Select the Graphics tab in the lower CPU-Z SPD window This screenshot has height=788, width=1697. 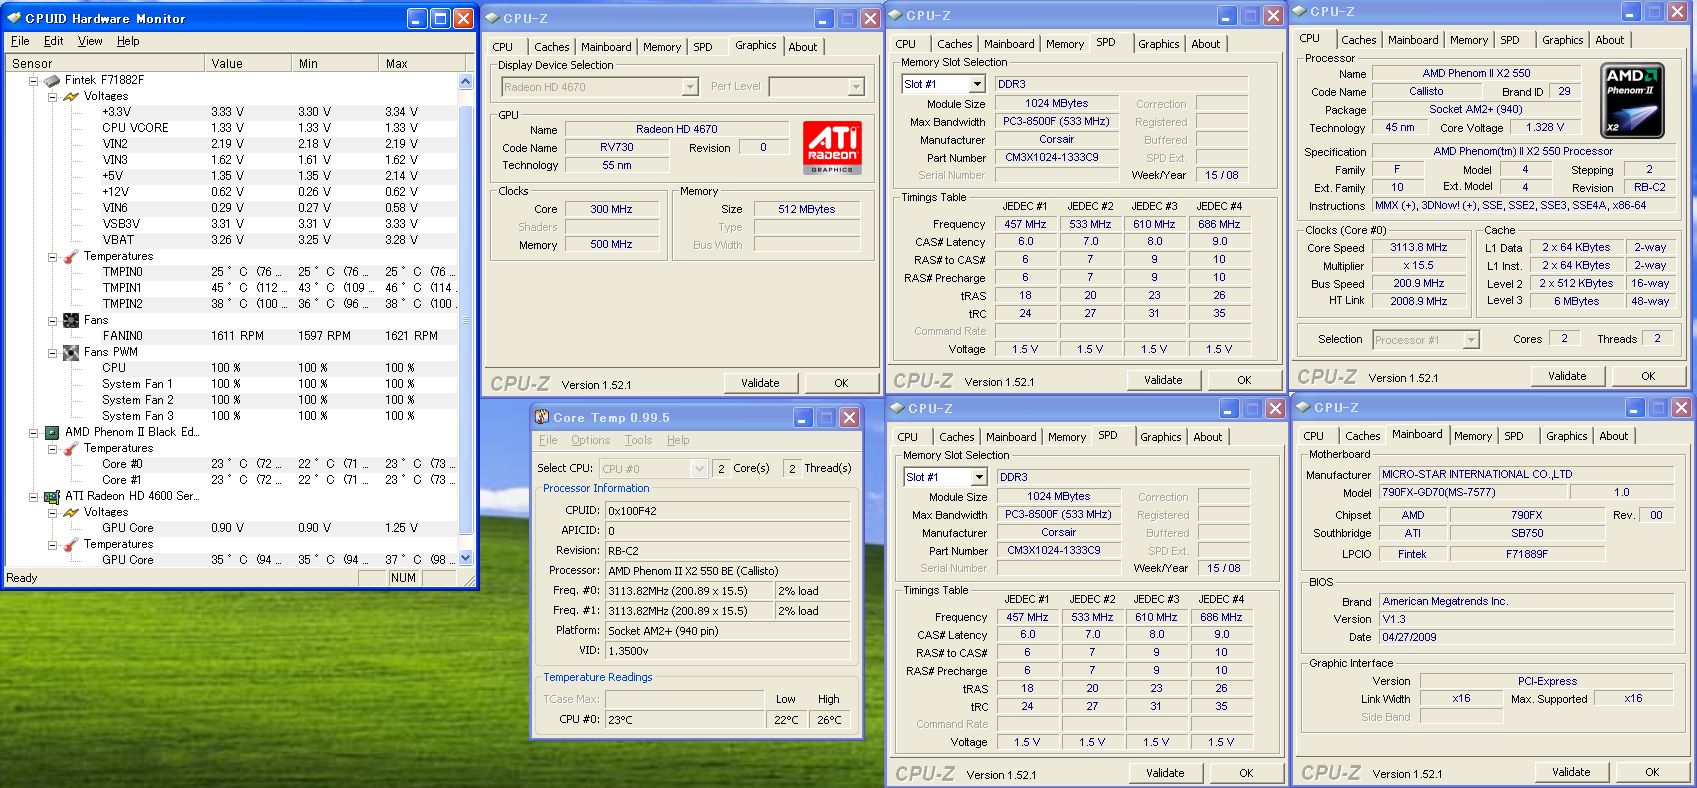(1161, 437)
